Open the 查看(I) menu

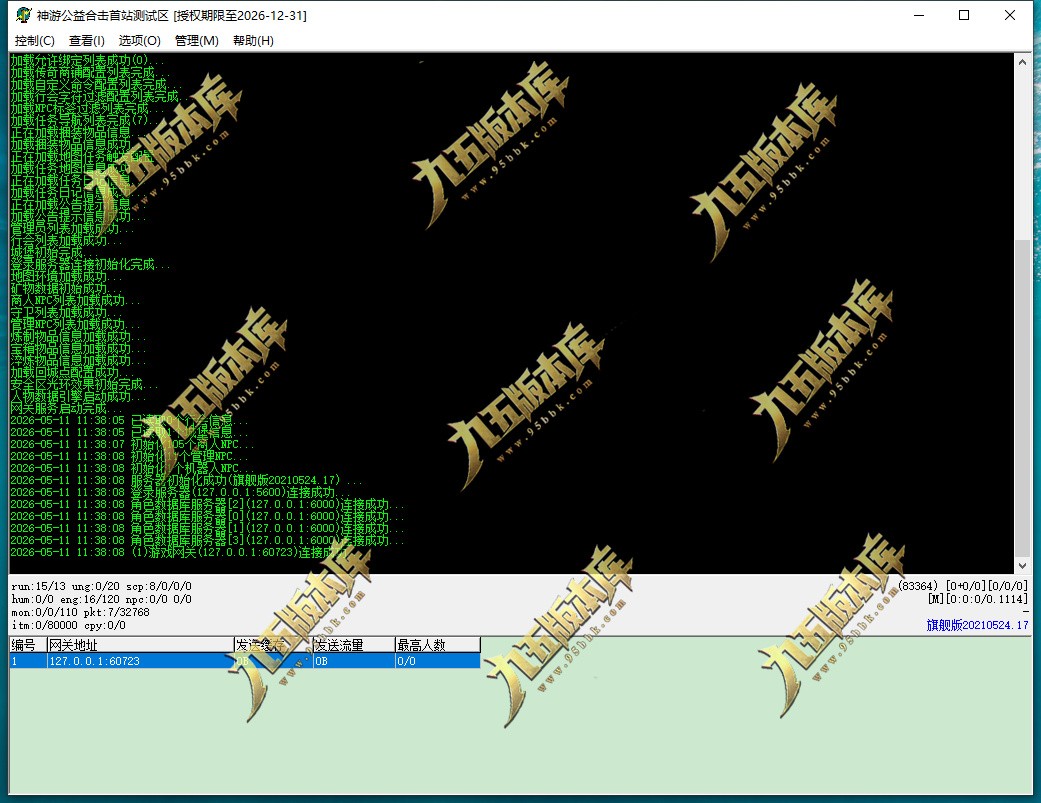[x=86, y=40]
